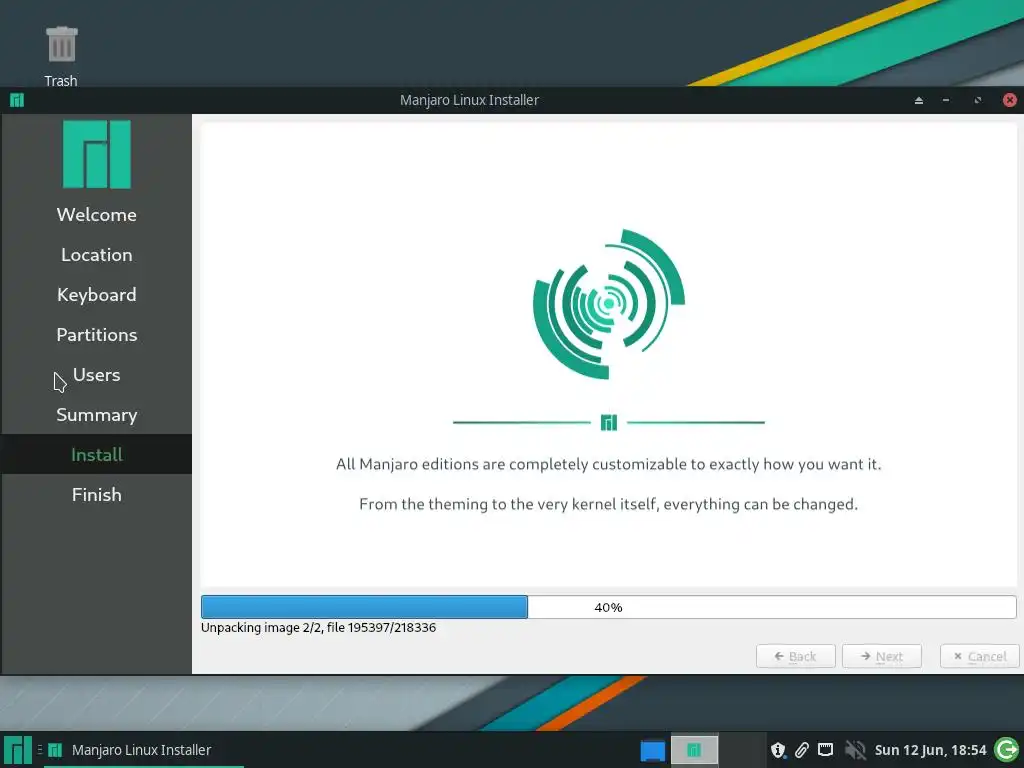Select the Partitions step in the sidebar
Image resolution: width=1024 pixels, height=768 pixels.
97,334
